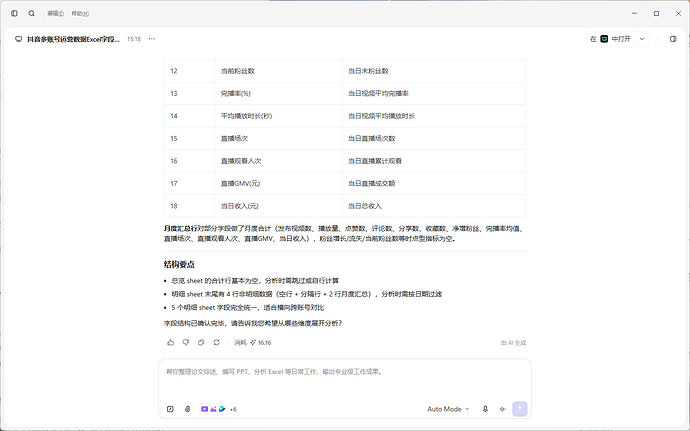
Task: Click the slash-command square icon in input bar
Action: [x=170, y=409]
